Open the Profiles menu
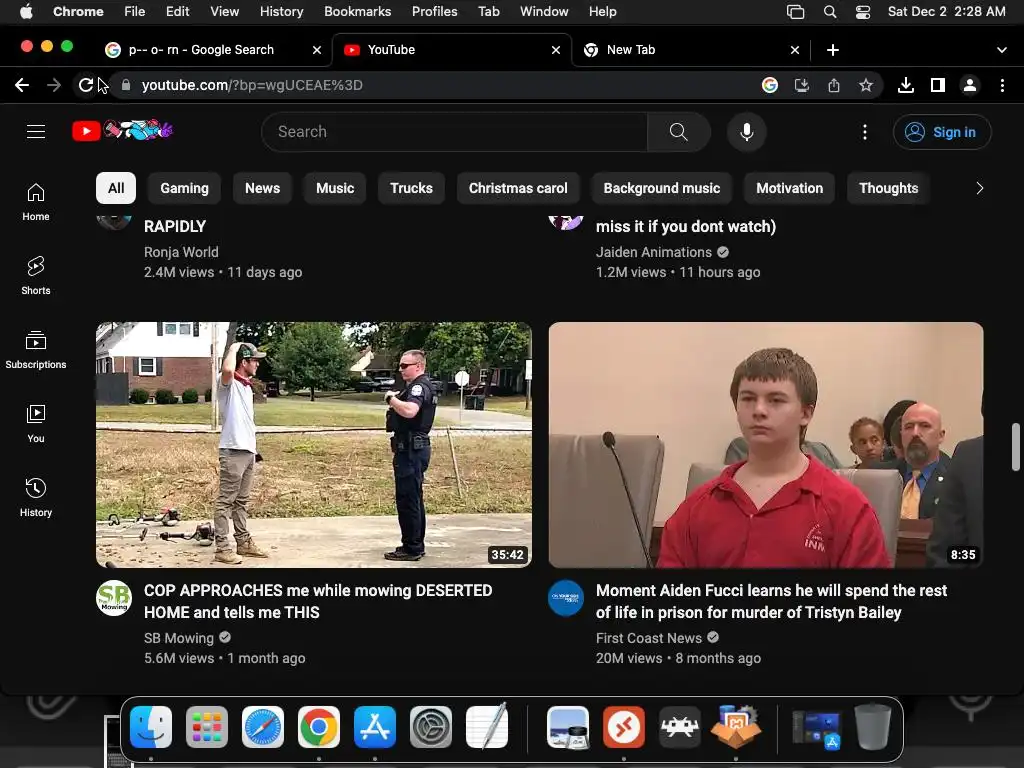1024x768 pixels. click(434, 12)
